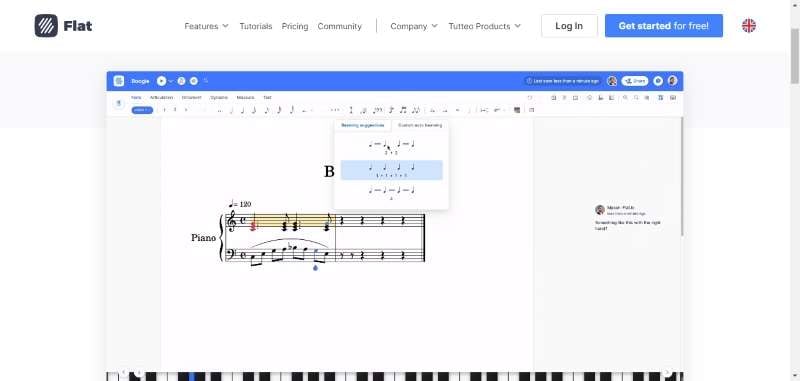The image size is (800, 381).
Task: Select the beamed eighth notes icon
Action: pos(403,110)
